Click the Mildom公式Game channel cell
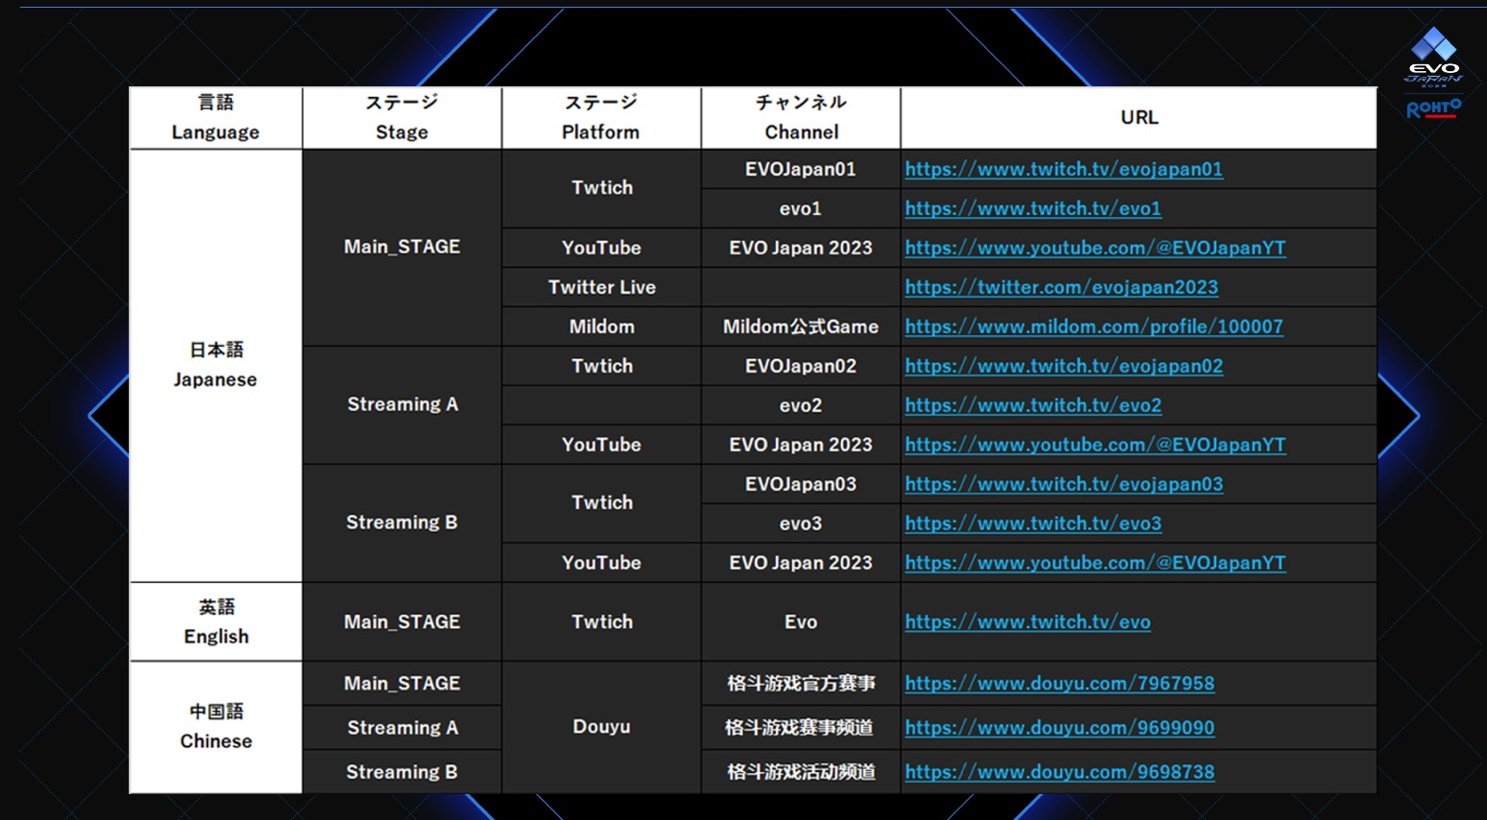The height and width of the screenshot is (820, 1487). (x=801, y=326)
